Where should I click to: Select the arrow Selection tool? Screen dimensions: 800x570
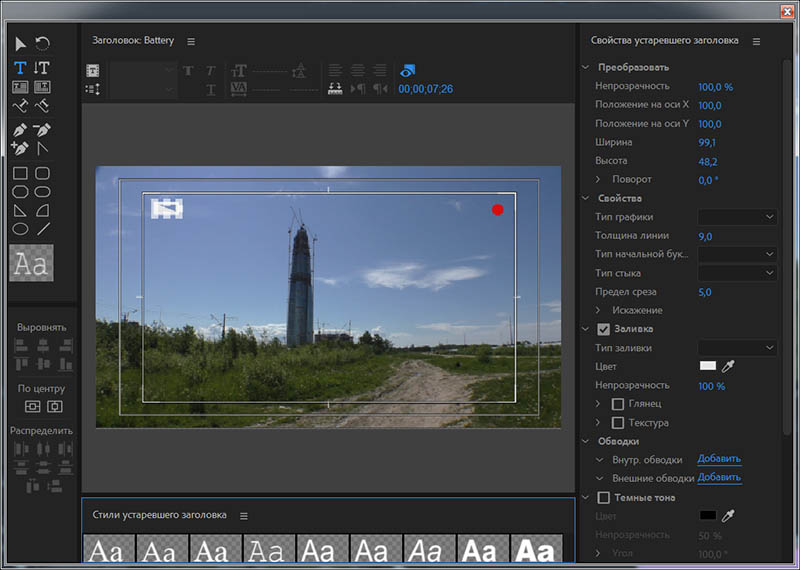click(20, 44)
